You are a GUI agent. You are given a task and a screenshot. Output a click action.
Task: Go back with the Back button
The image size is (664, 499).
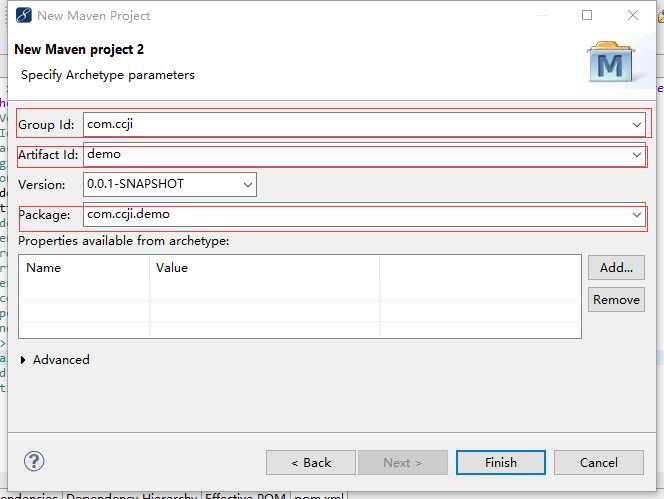click(x=311, y=462)
